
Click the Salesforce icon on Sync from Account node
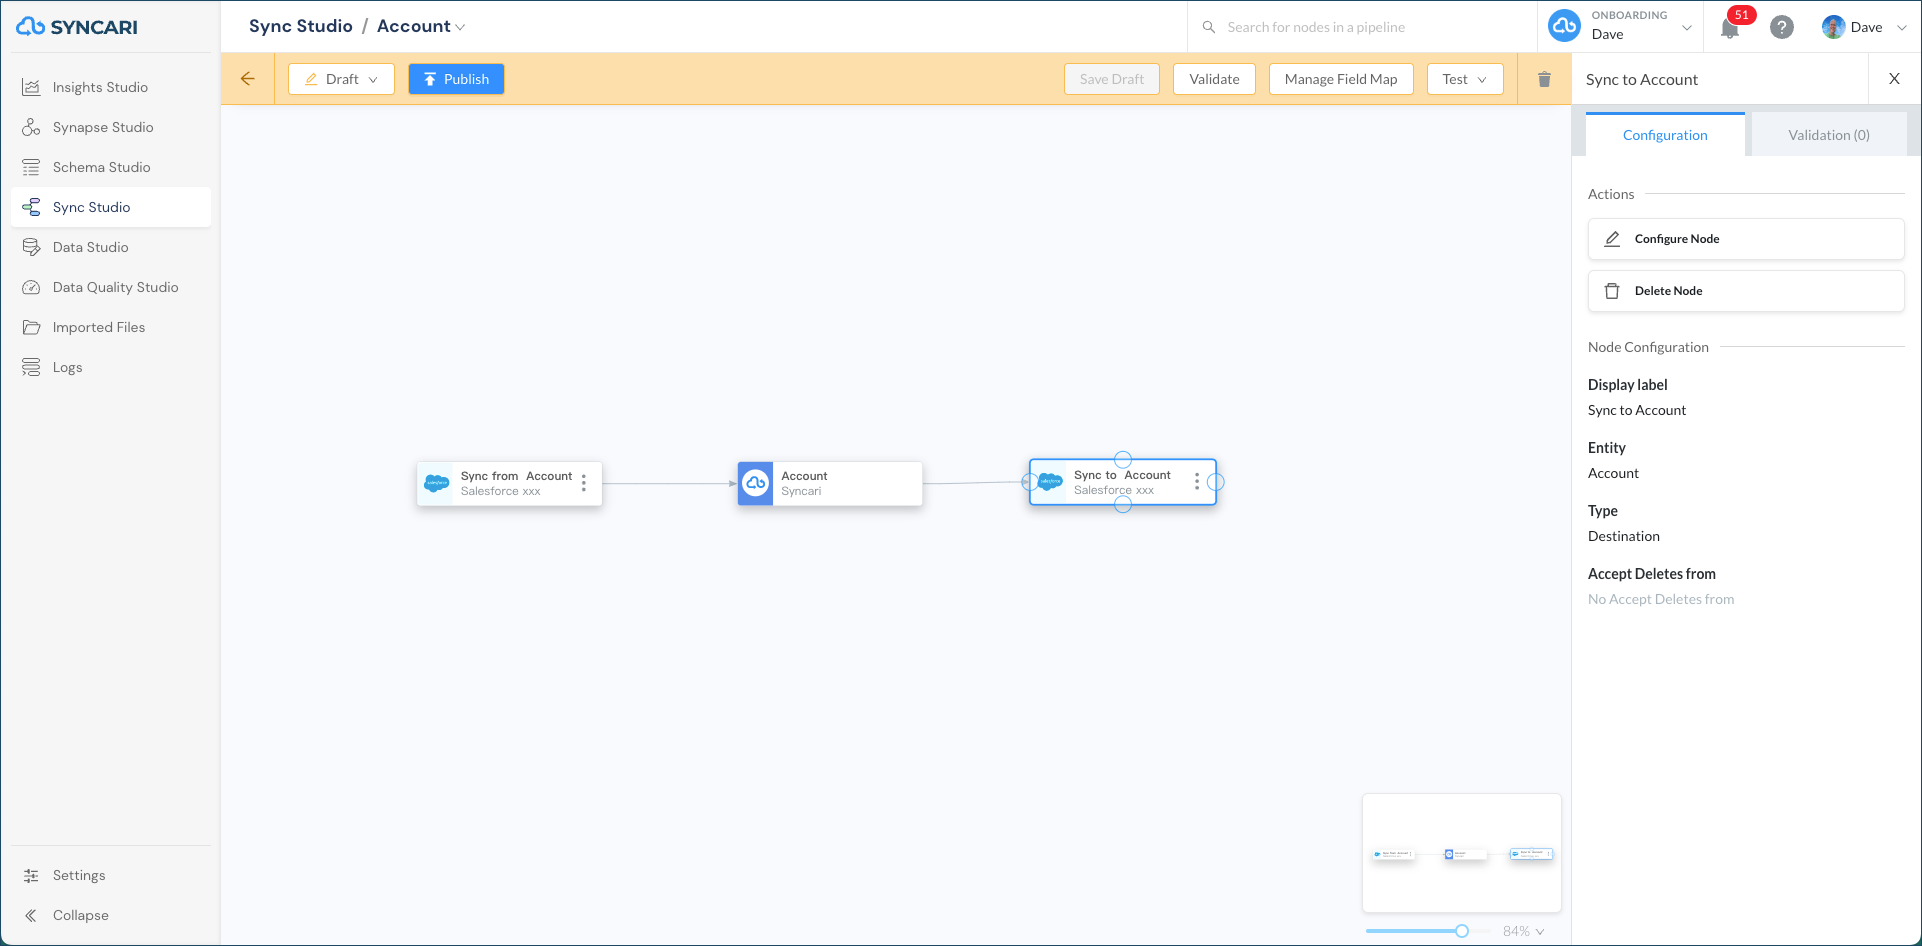pyautogui.click(x=437, y=483)
